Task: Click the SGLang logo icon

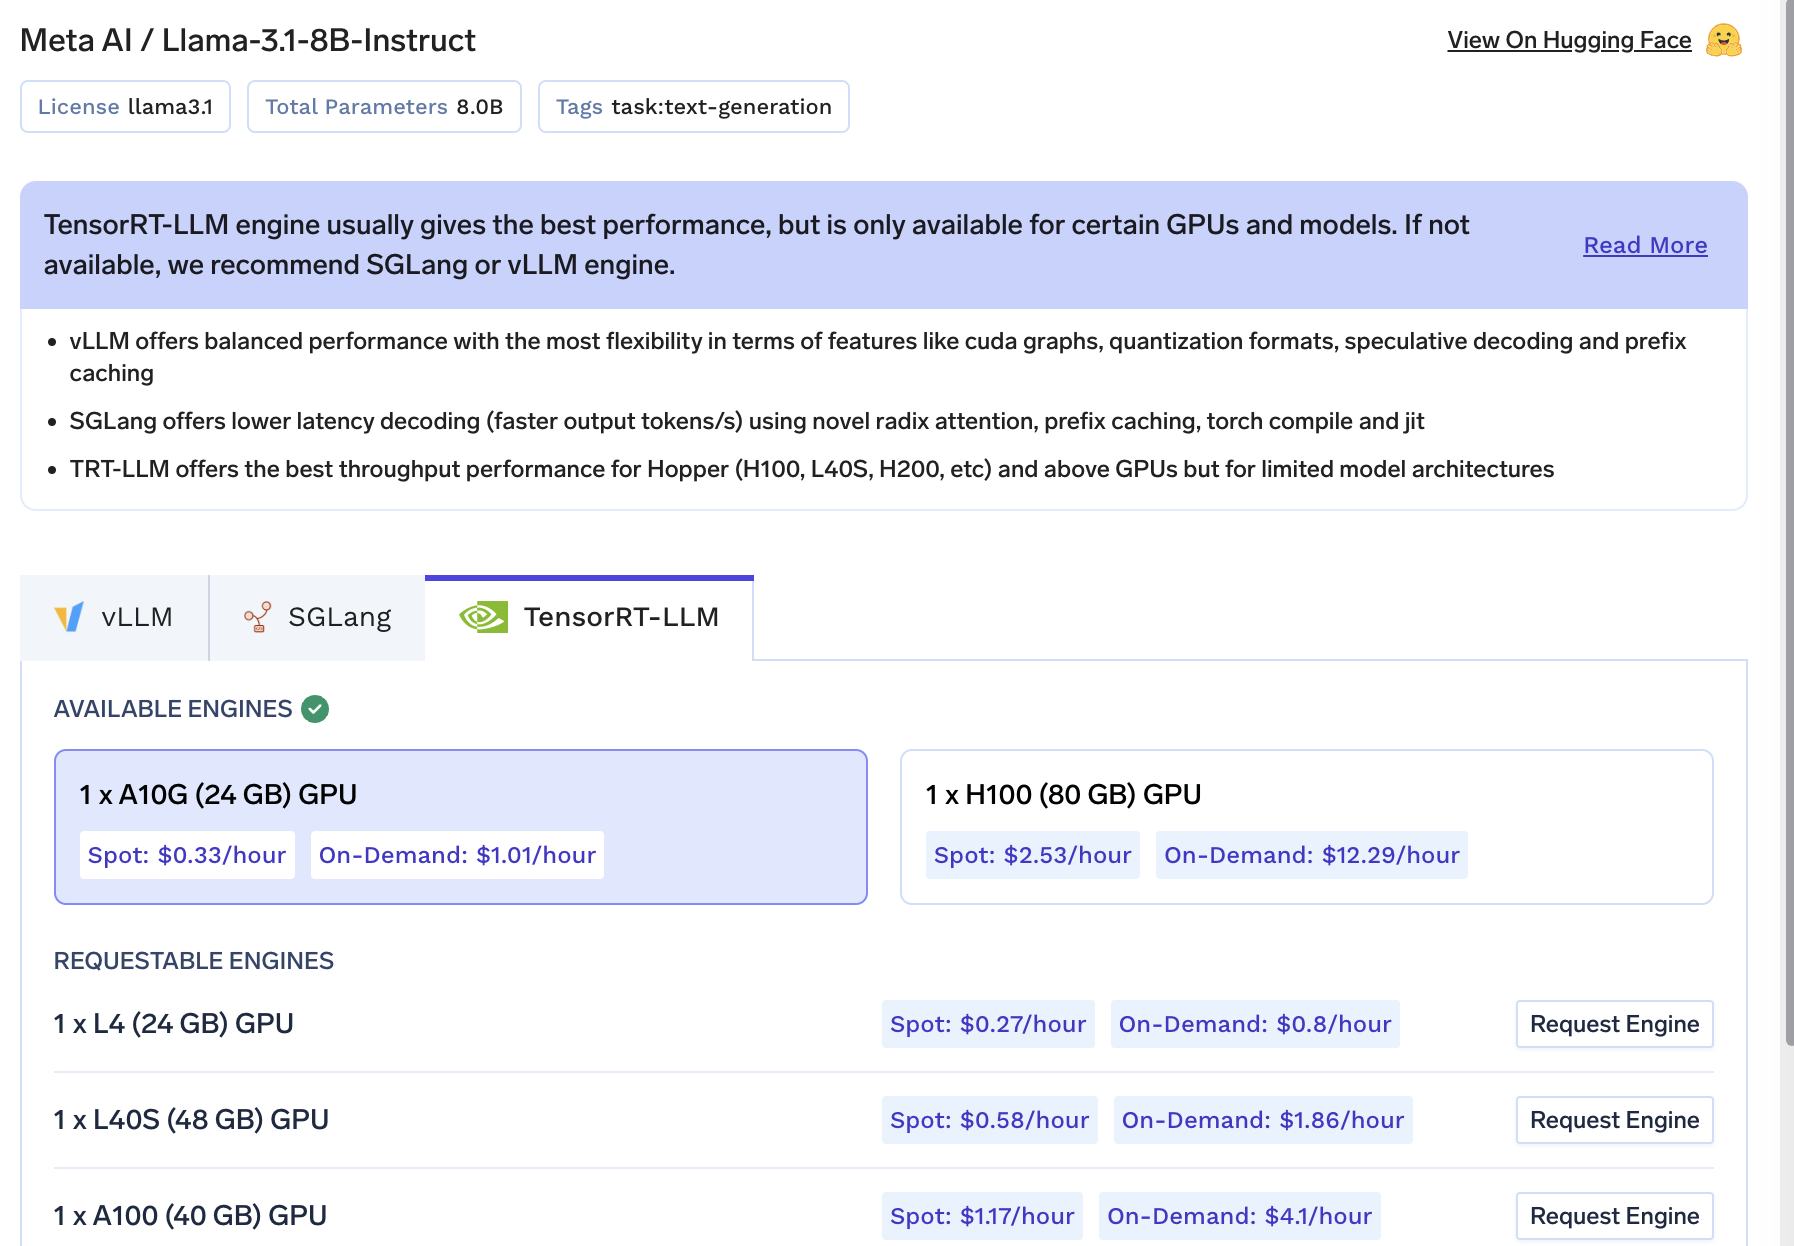Action: 258,617
